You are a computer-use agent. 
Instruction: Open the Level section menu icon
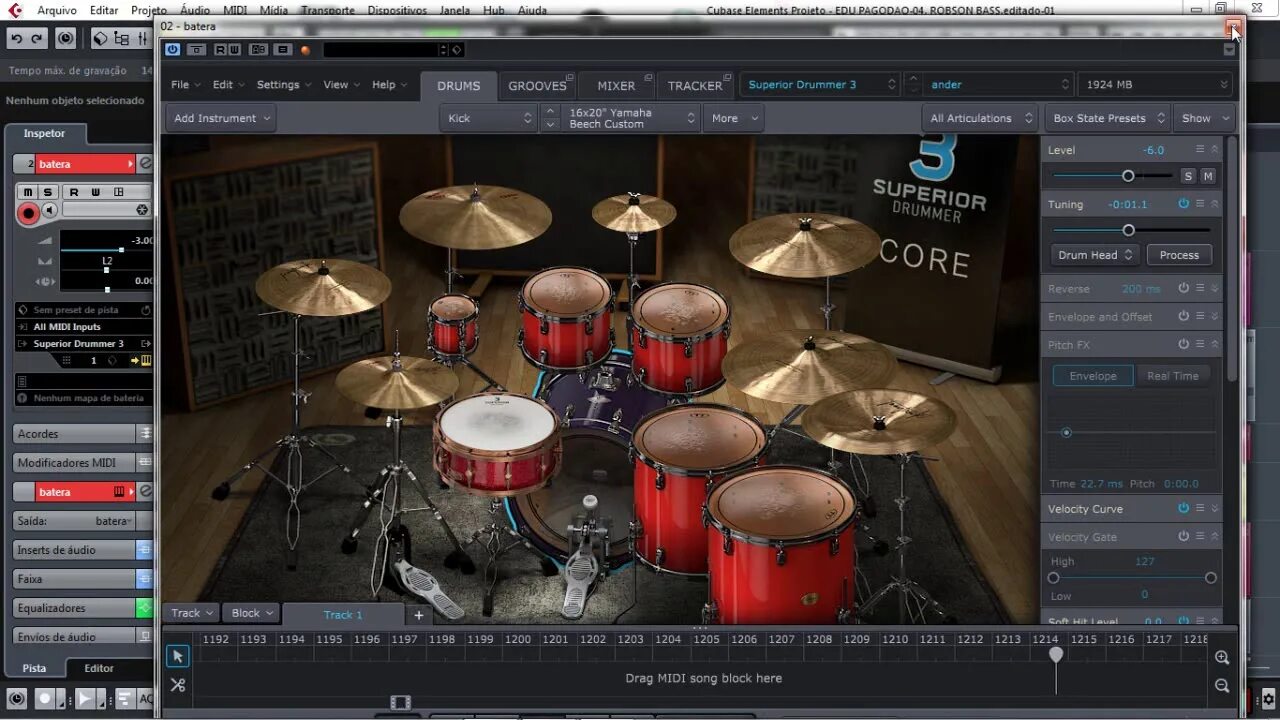[1200, 149]
